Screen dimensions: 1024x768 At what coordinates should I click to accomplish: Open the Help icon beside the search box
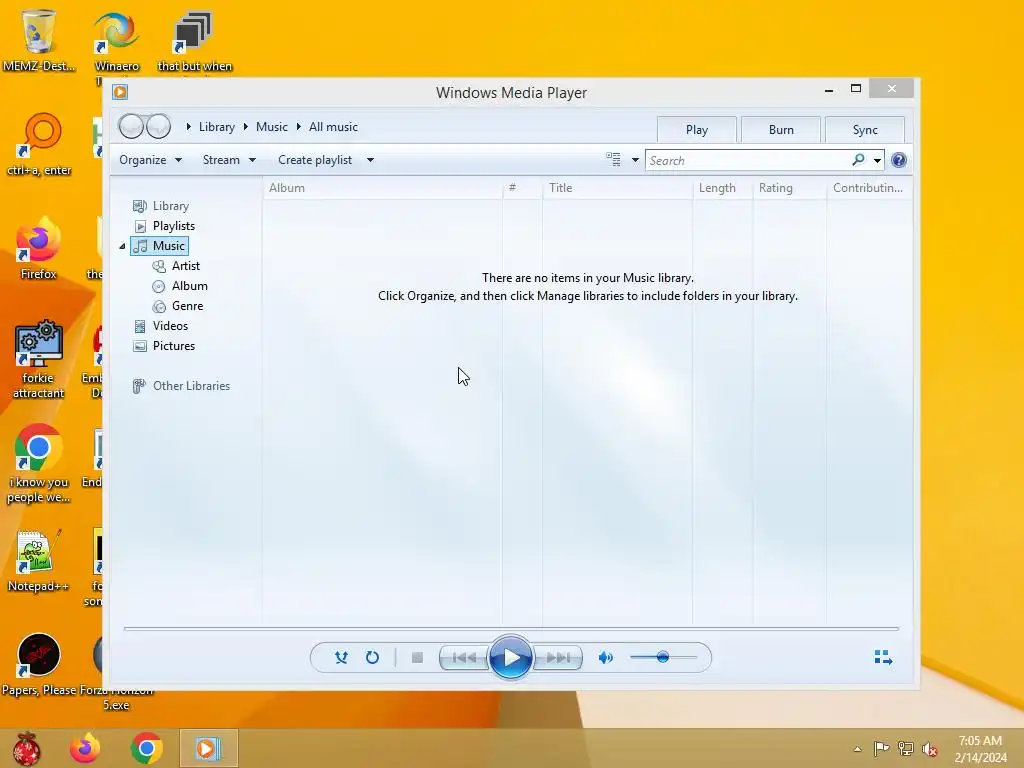coord(899,160)
